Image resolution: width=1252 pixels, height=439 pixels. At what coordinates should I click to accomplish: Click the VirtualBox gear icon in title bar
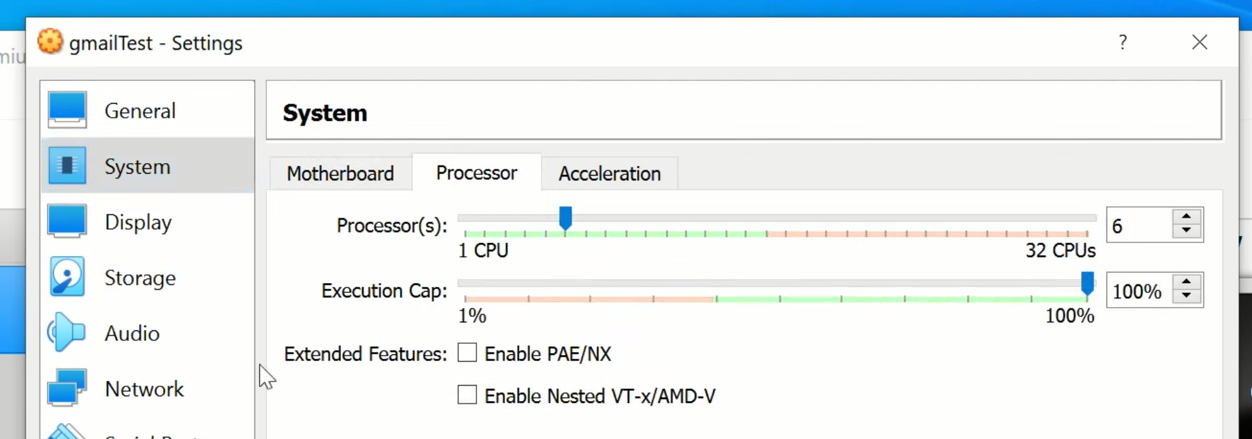50,42
